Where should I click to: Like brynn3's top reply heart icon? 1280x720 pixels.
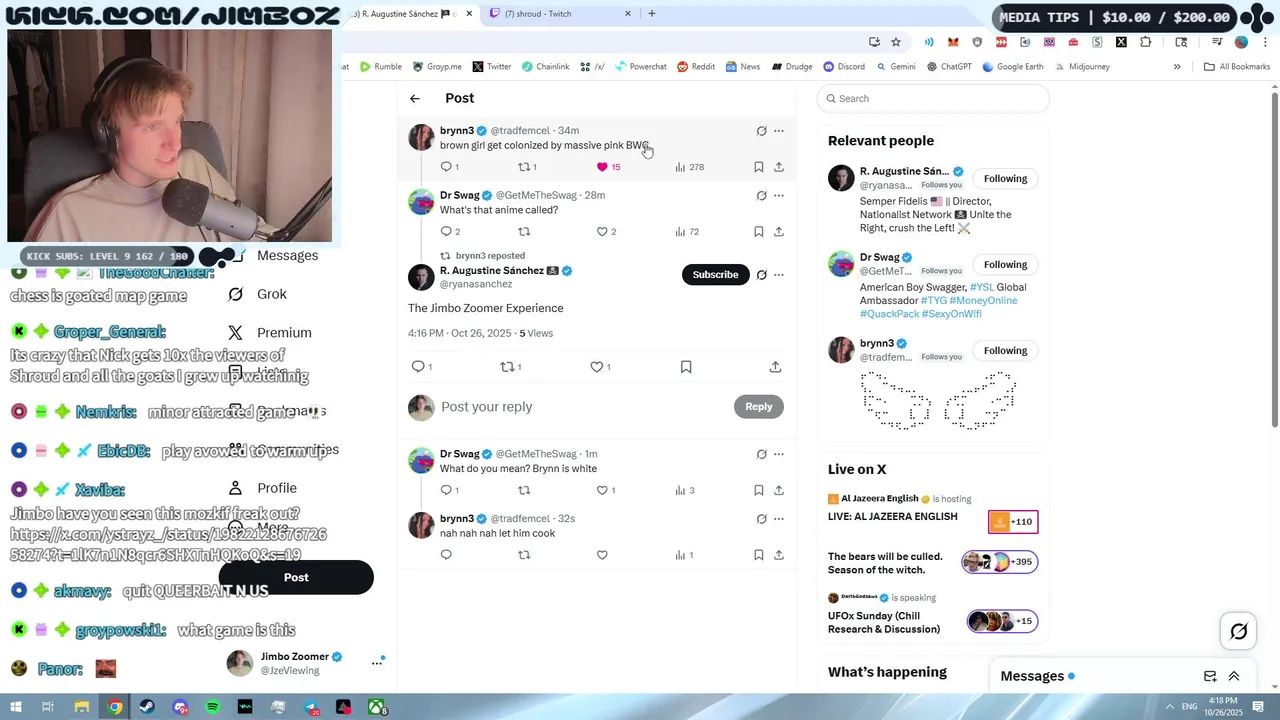pos(602,167)
